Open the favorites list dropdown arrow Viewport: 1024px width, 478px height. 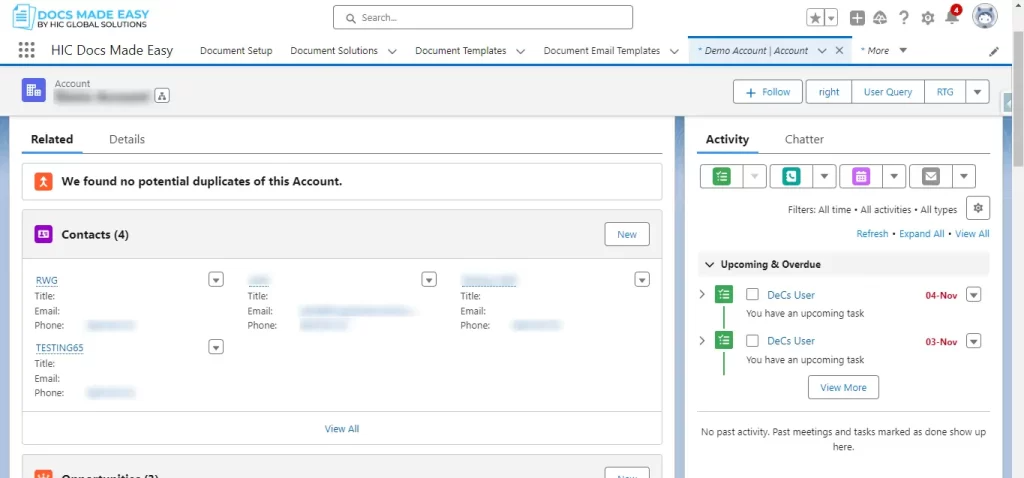point(831,18)
